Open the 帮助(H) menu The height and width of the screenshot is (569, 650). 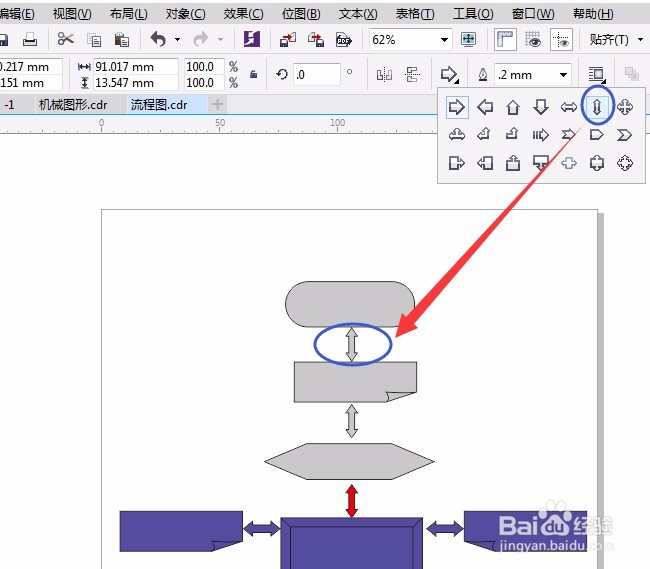[x=593, y=14]
